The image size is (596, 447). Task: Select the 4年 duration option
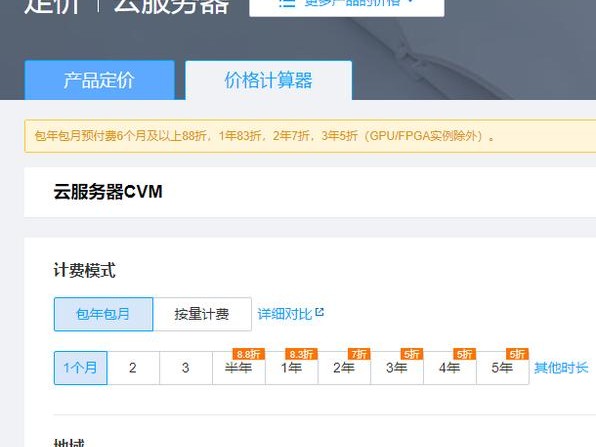pos(450,368)
